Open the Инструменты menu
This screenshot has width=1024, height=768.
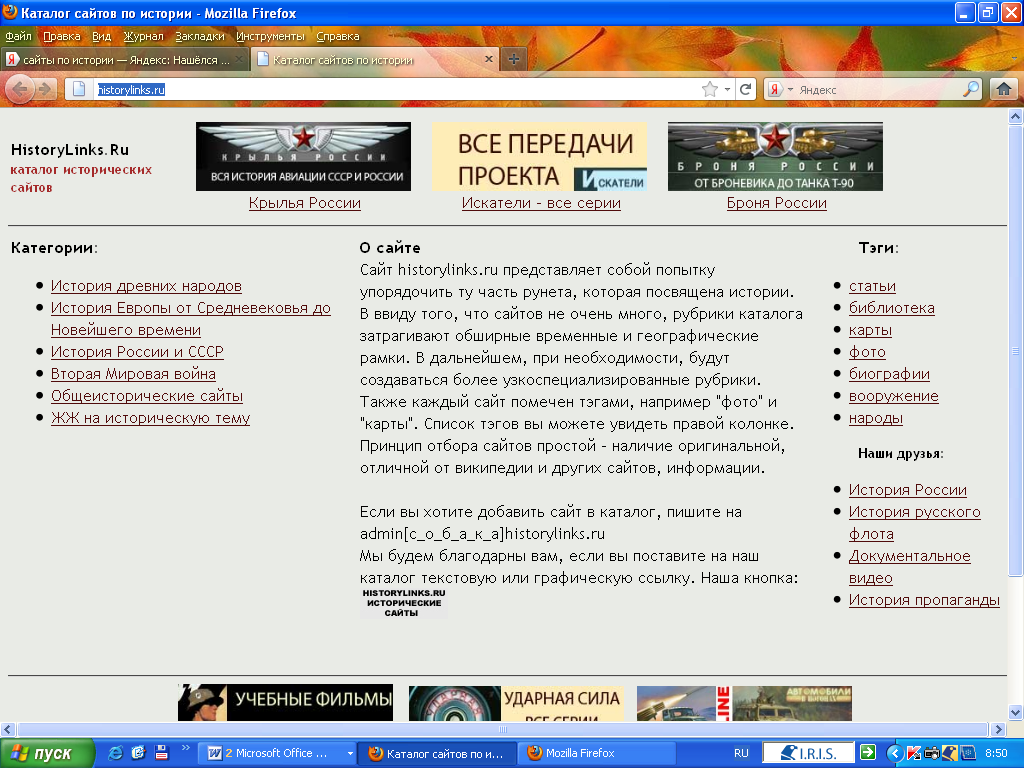(270, 36)
